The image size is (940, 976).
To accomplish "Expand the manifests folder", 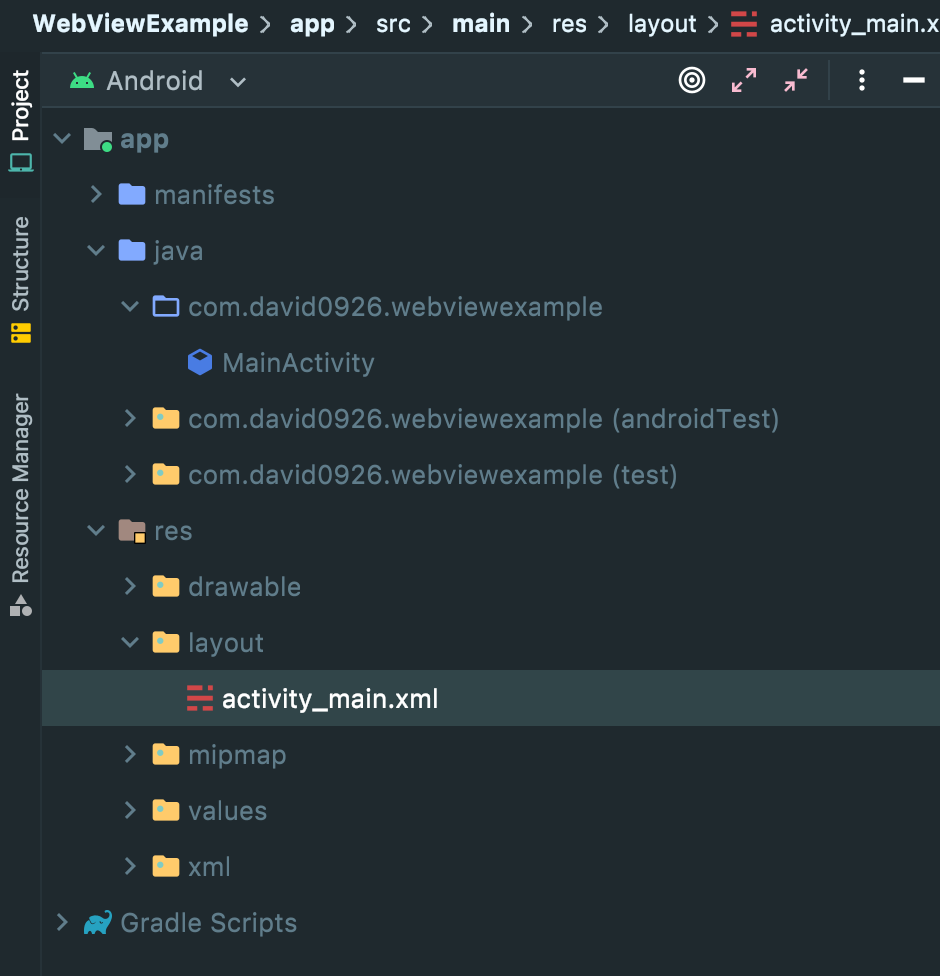I will click(97, 194).
